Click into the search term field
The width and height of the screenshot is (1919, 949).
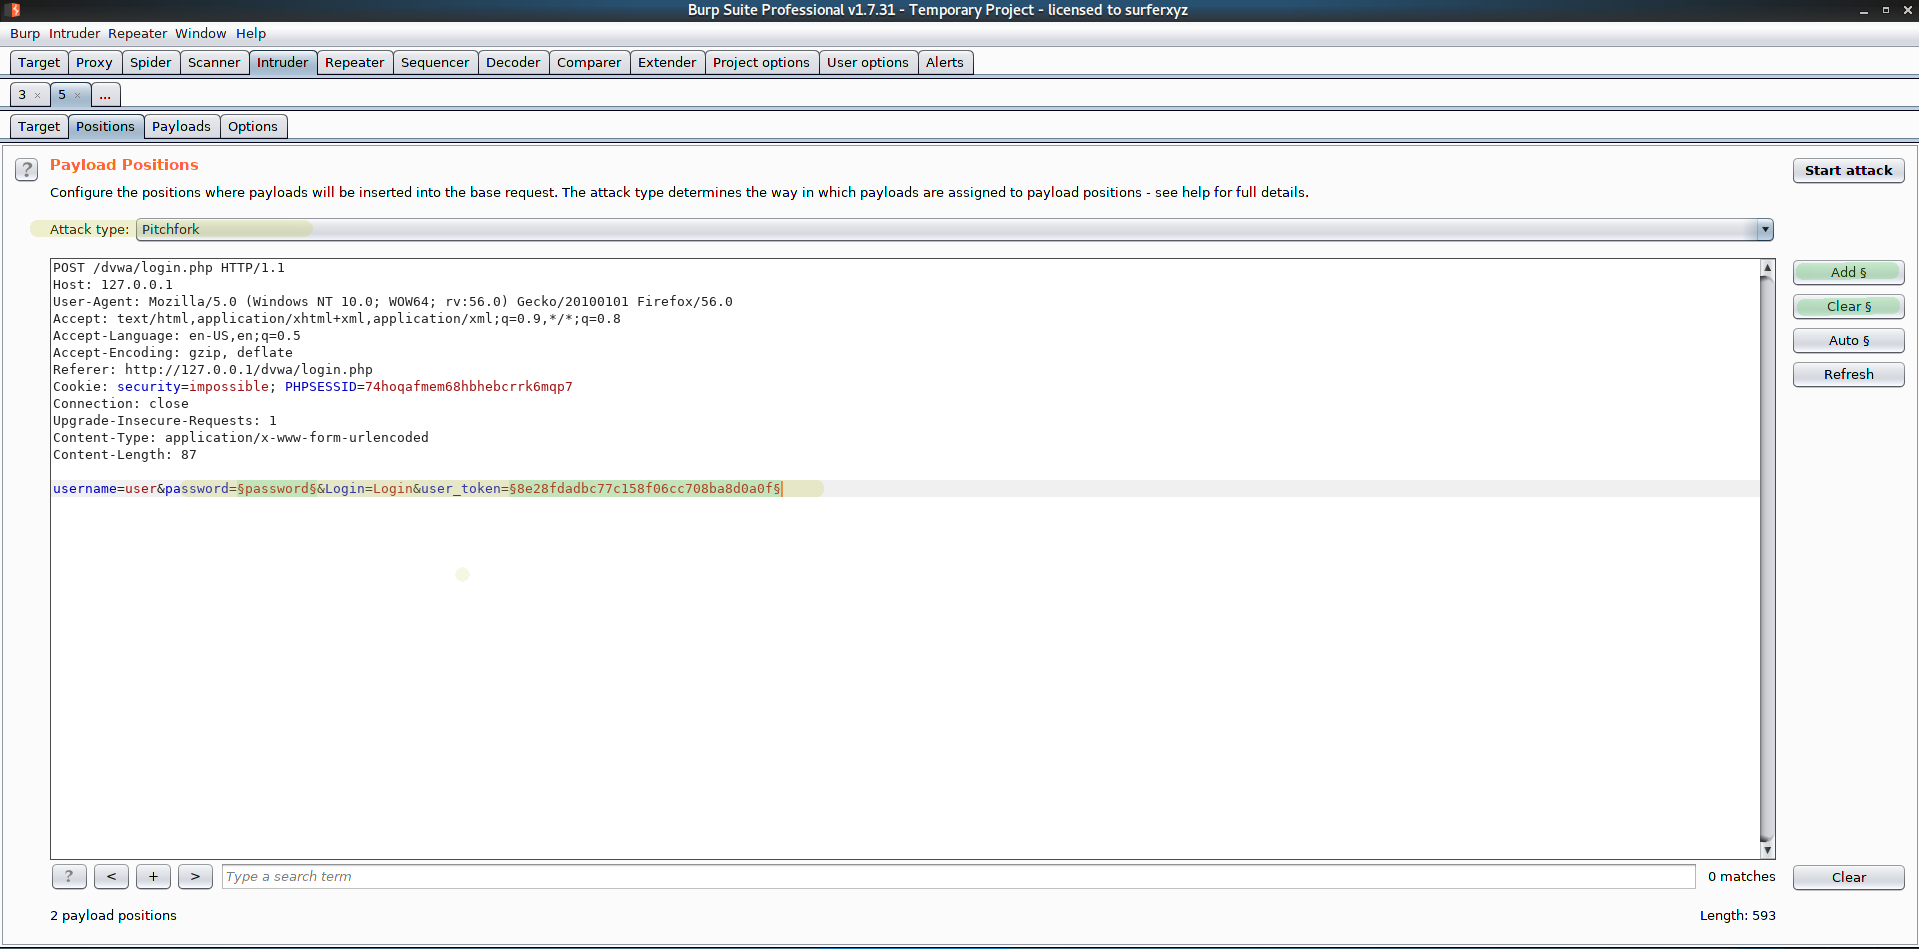[x=958, y=877]
